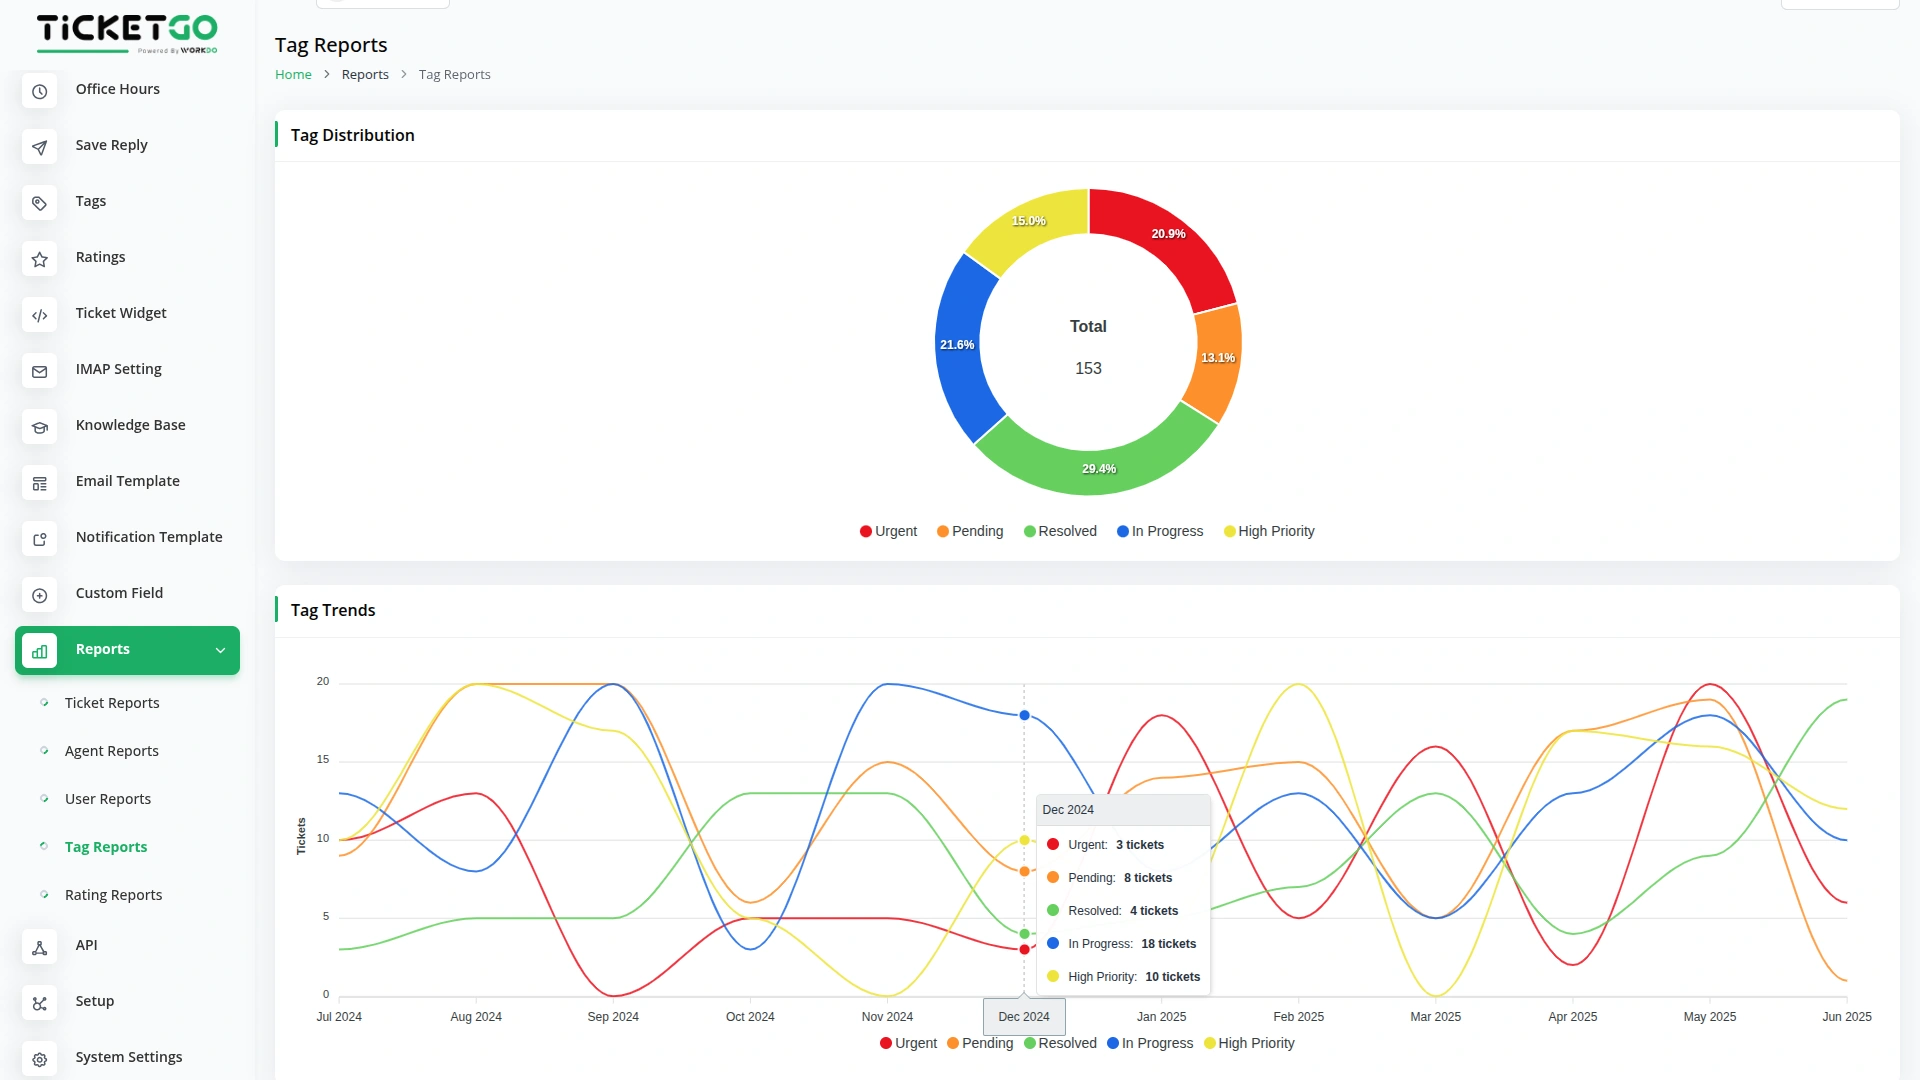The height and width of the screenshot is (1080, 1920).
Task: Open Reports from the breadcrumb
Action: point(365,74)
